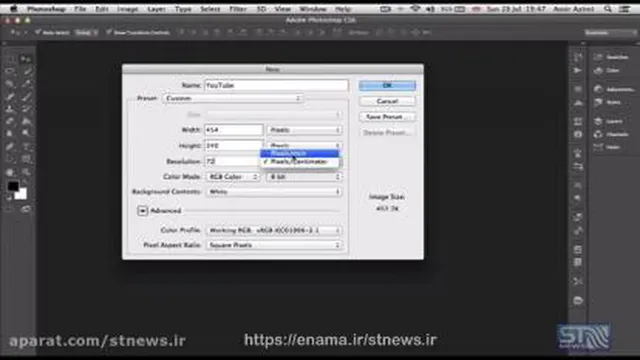Select the Crop tool
This screenshot has width=640, height=360.
10,84
